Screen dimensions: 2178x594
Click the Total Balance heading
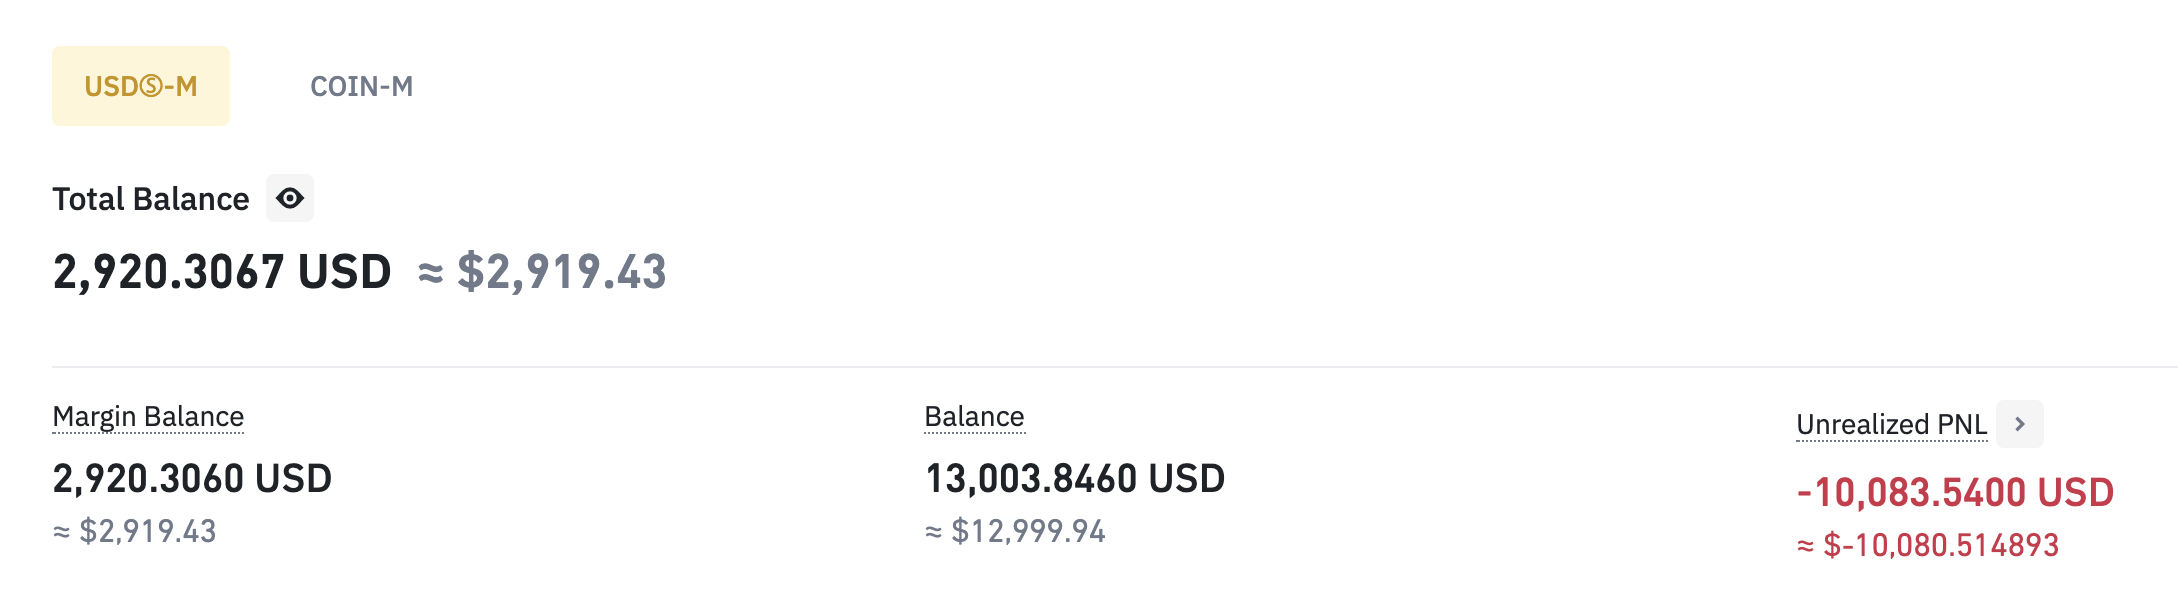point(151,199)
